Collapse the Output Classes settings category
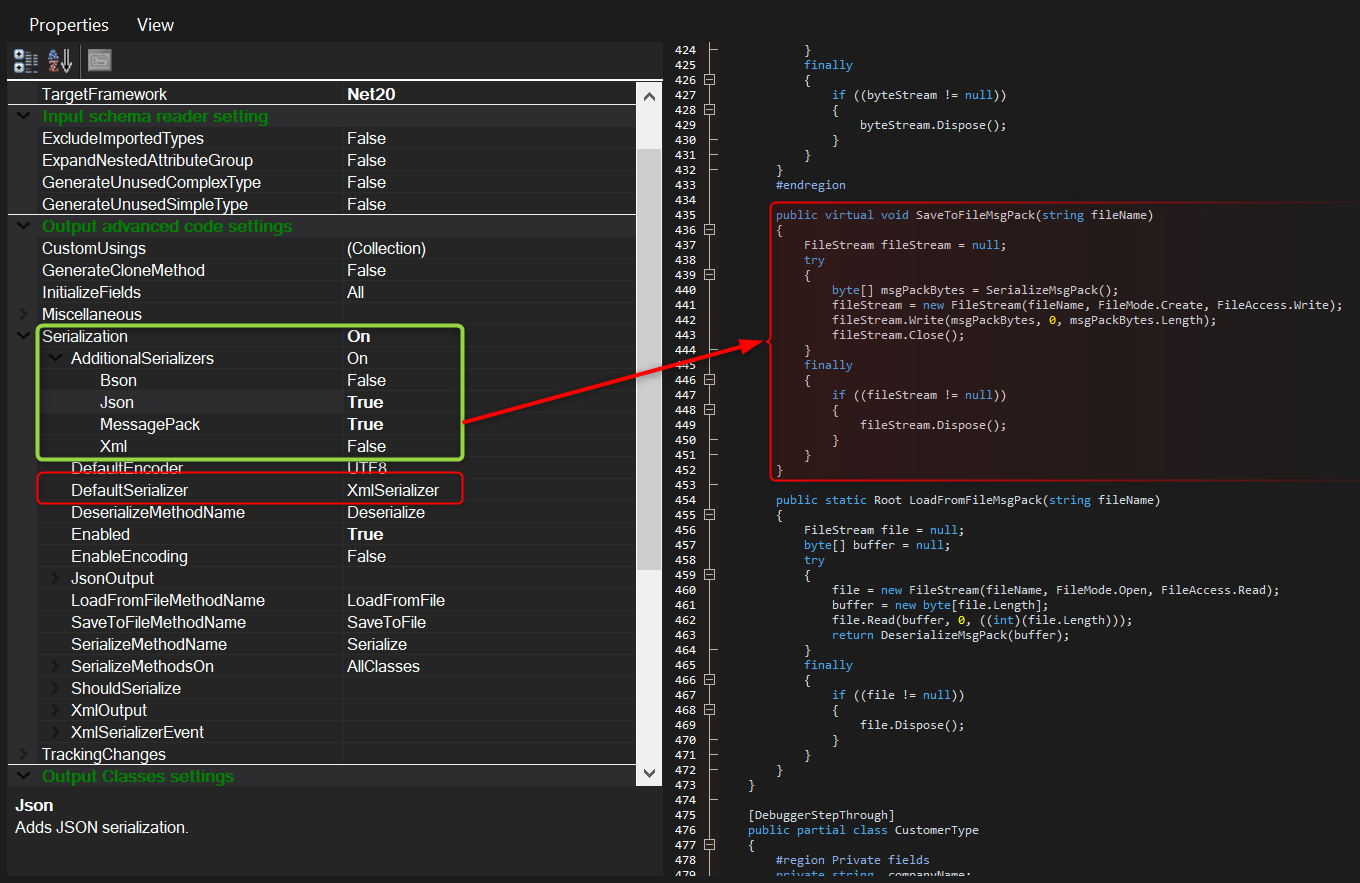 click(x=24, y=777)
